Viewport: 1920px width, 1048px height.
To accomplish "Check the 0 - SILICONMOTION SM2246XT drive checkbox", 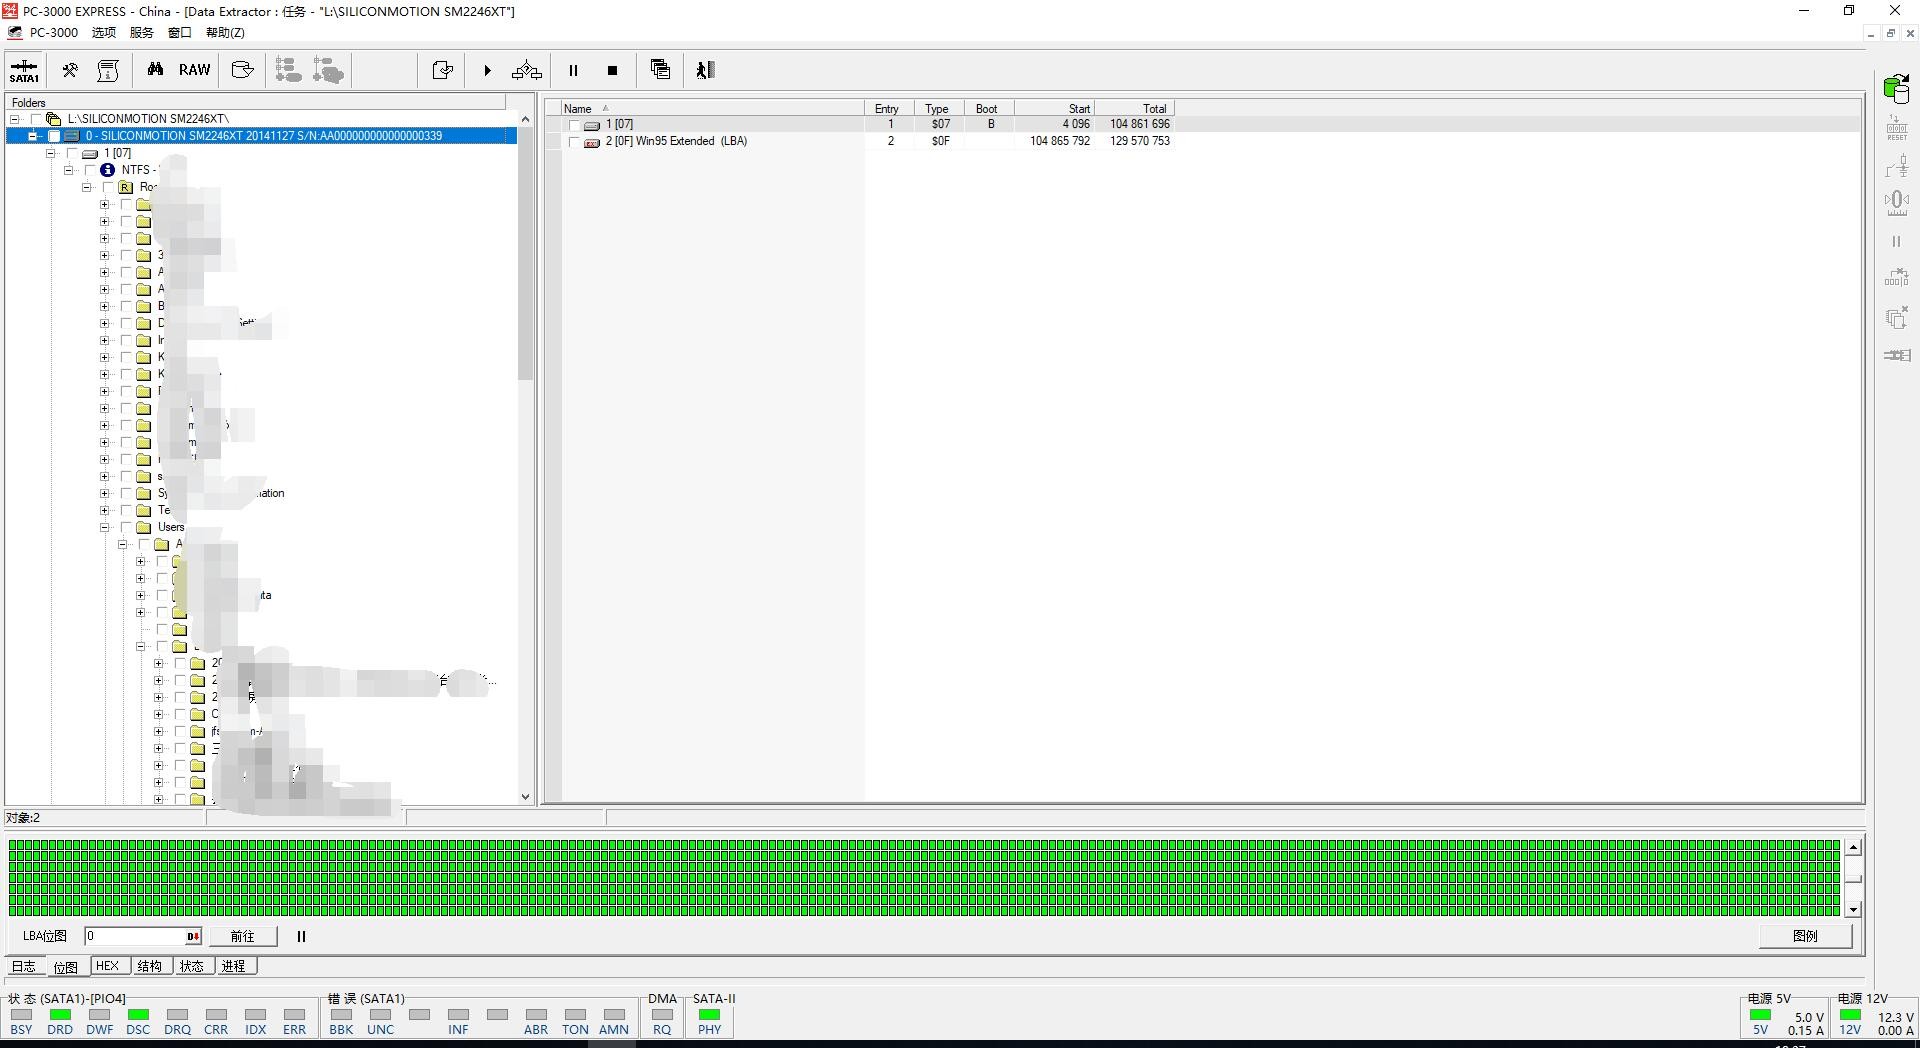I will pyautogui.click(x=54, y=136).
